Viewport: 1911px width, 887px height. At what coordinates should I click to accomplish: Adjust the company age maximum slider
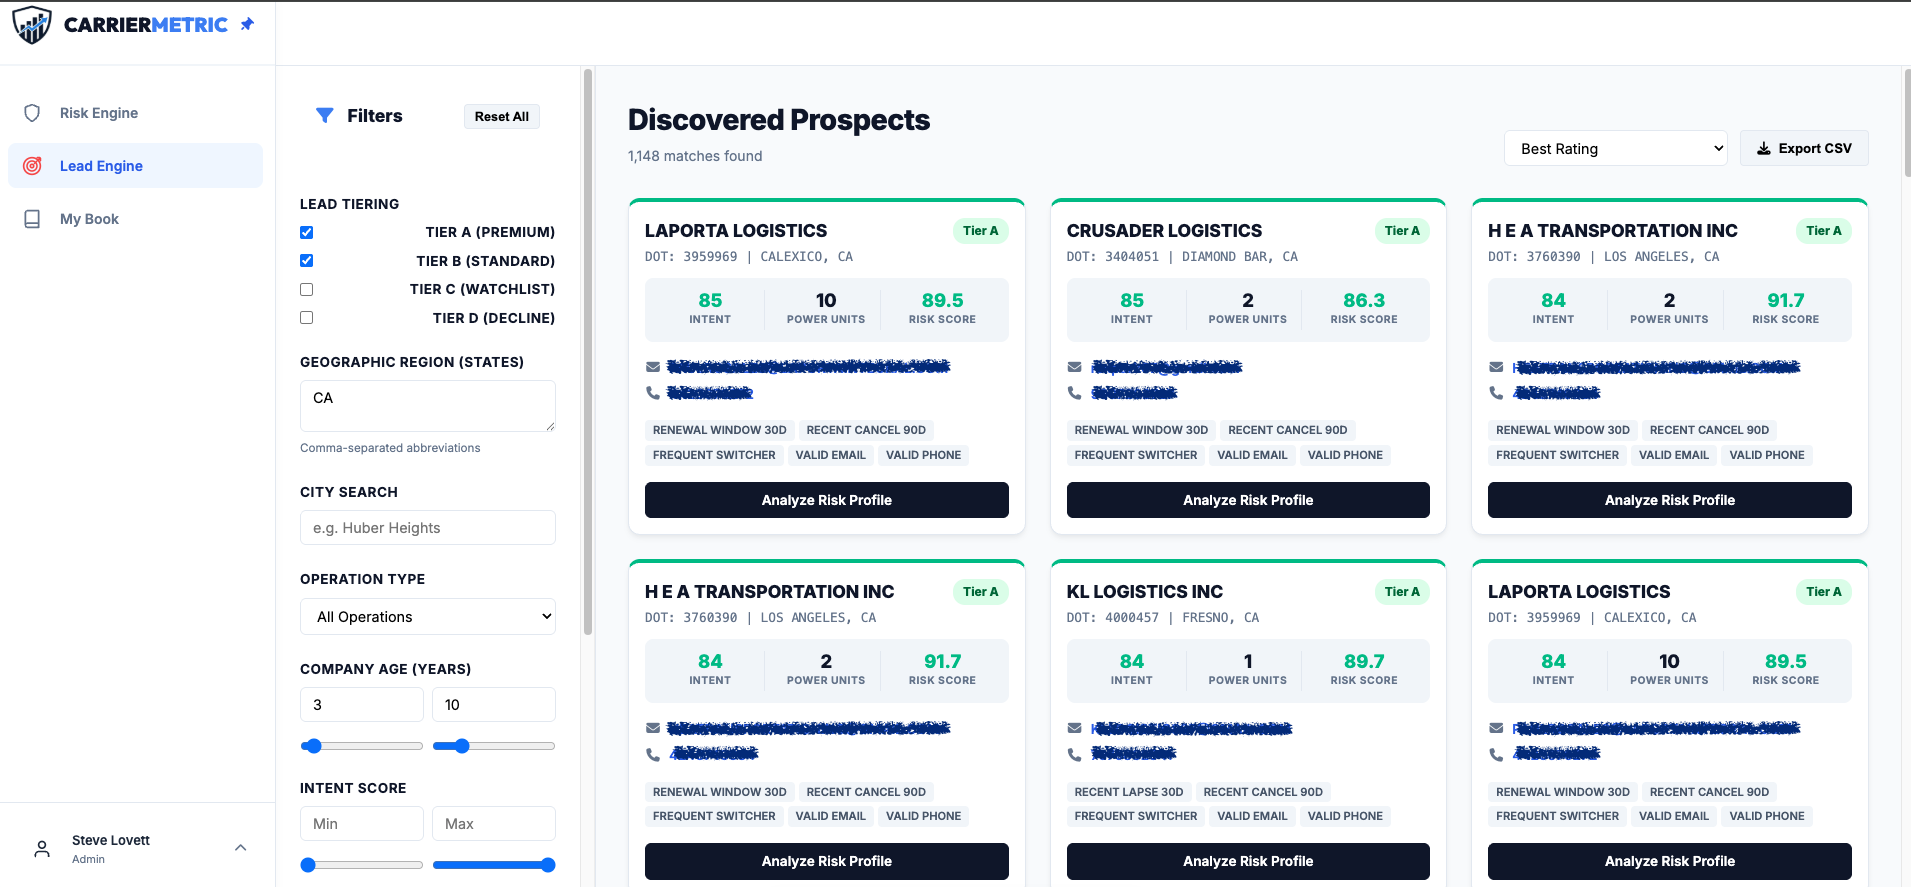tap(461, 746)
